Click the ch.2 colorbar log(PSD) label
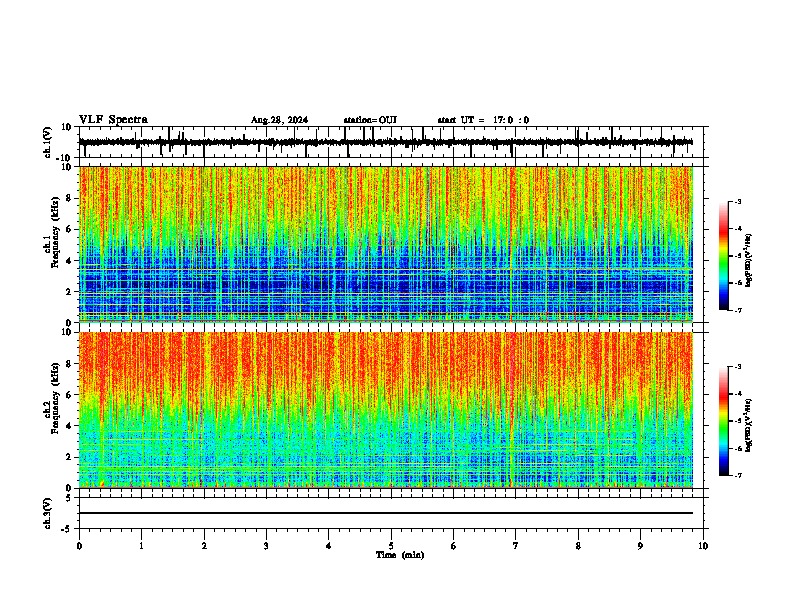 click(749, 425)
